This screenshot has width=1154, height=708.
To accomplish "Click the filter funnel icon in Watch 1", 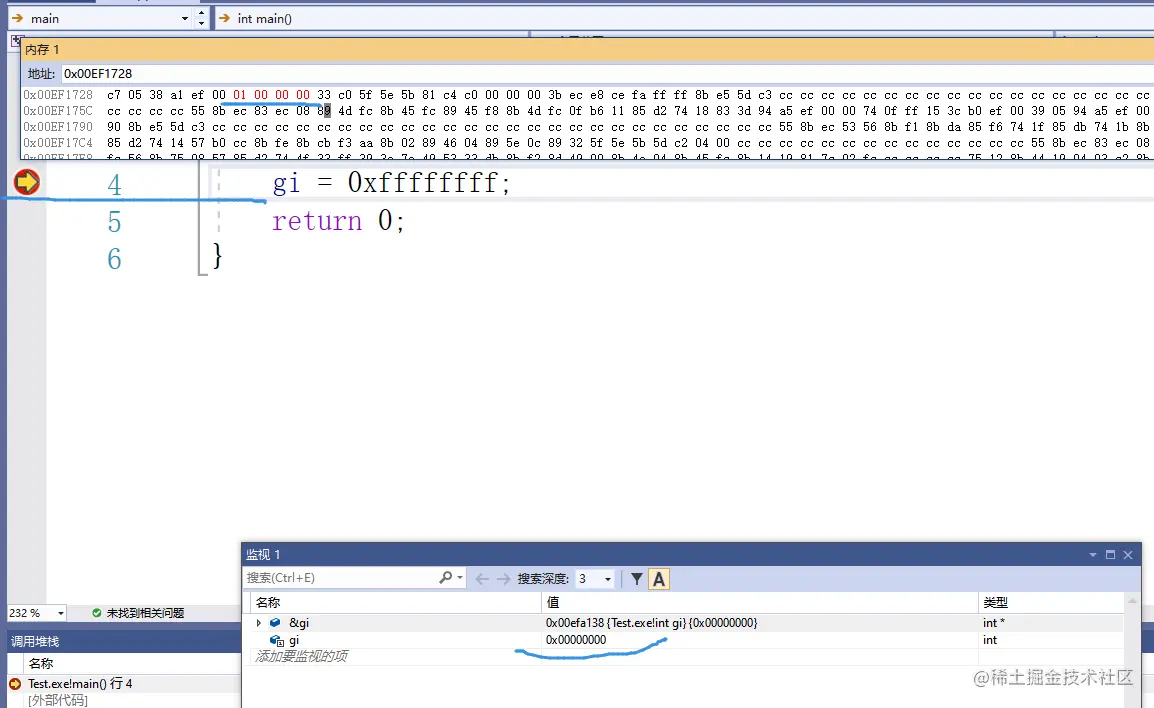I will coord(637,579).
